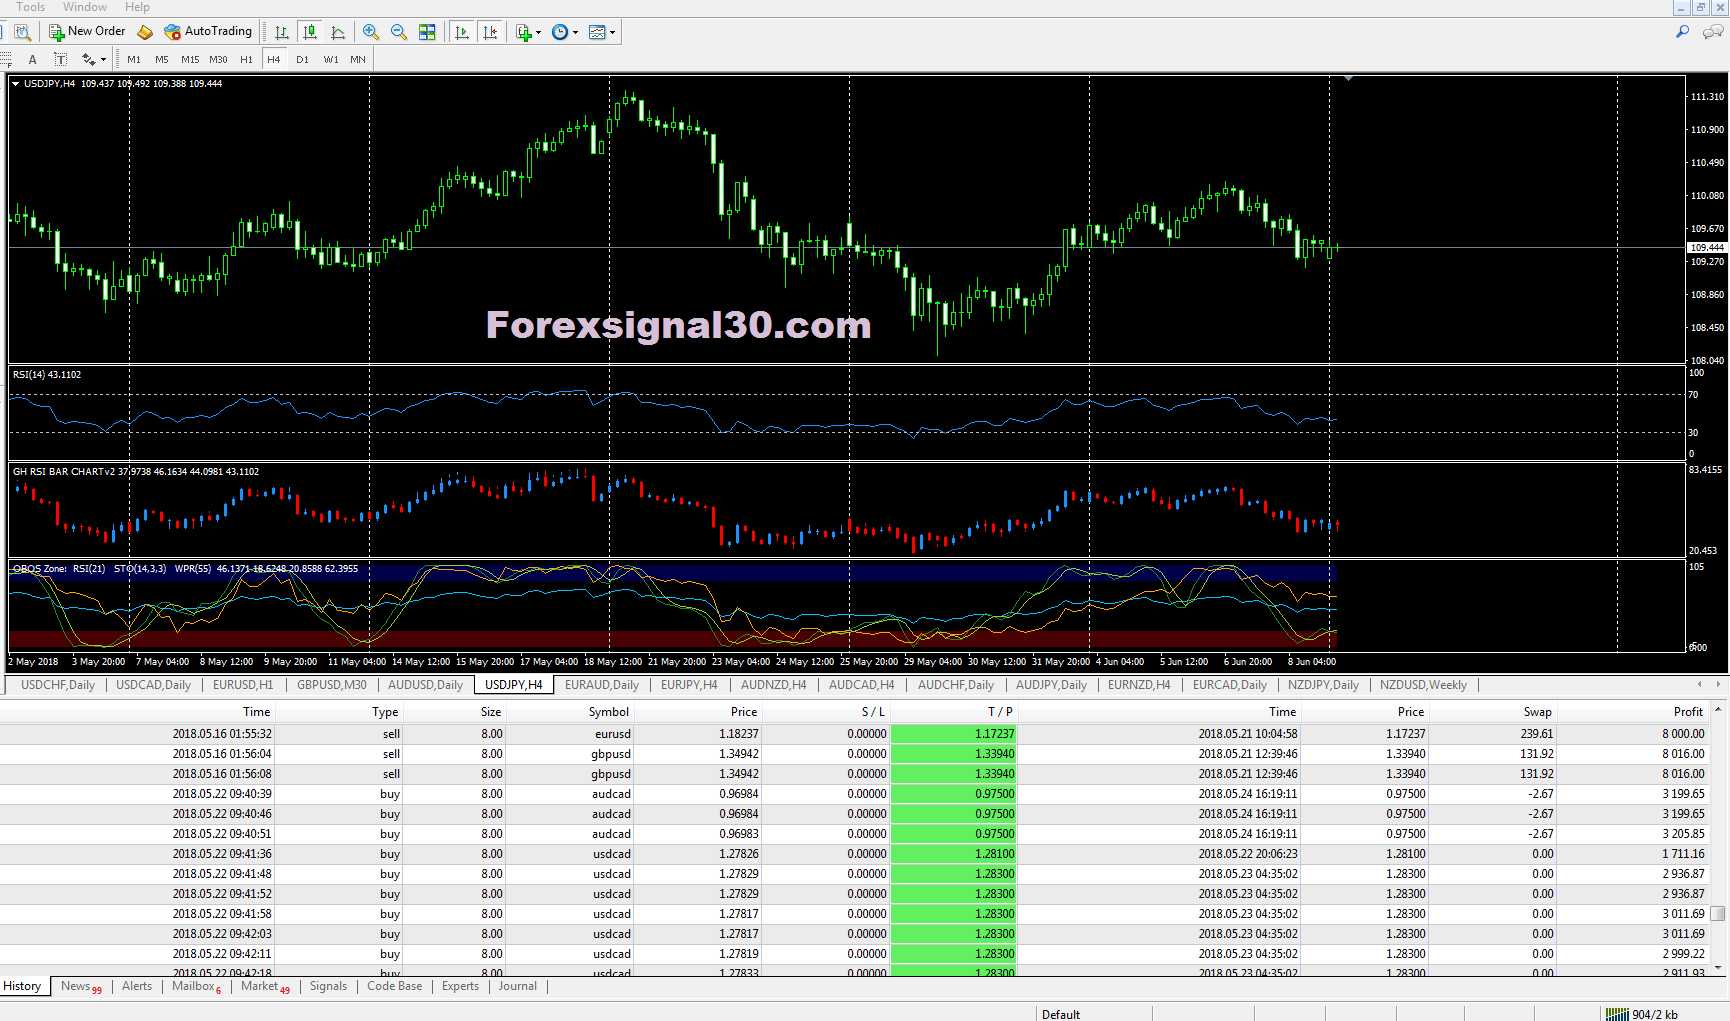This screenshot has height=1021, width=1730.
Task: Sort history by Swap column header
Action: (1492, 712)
